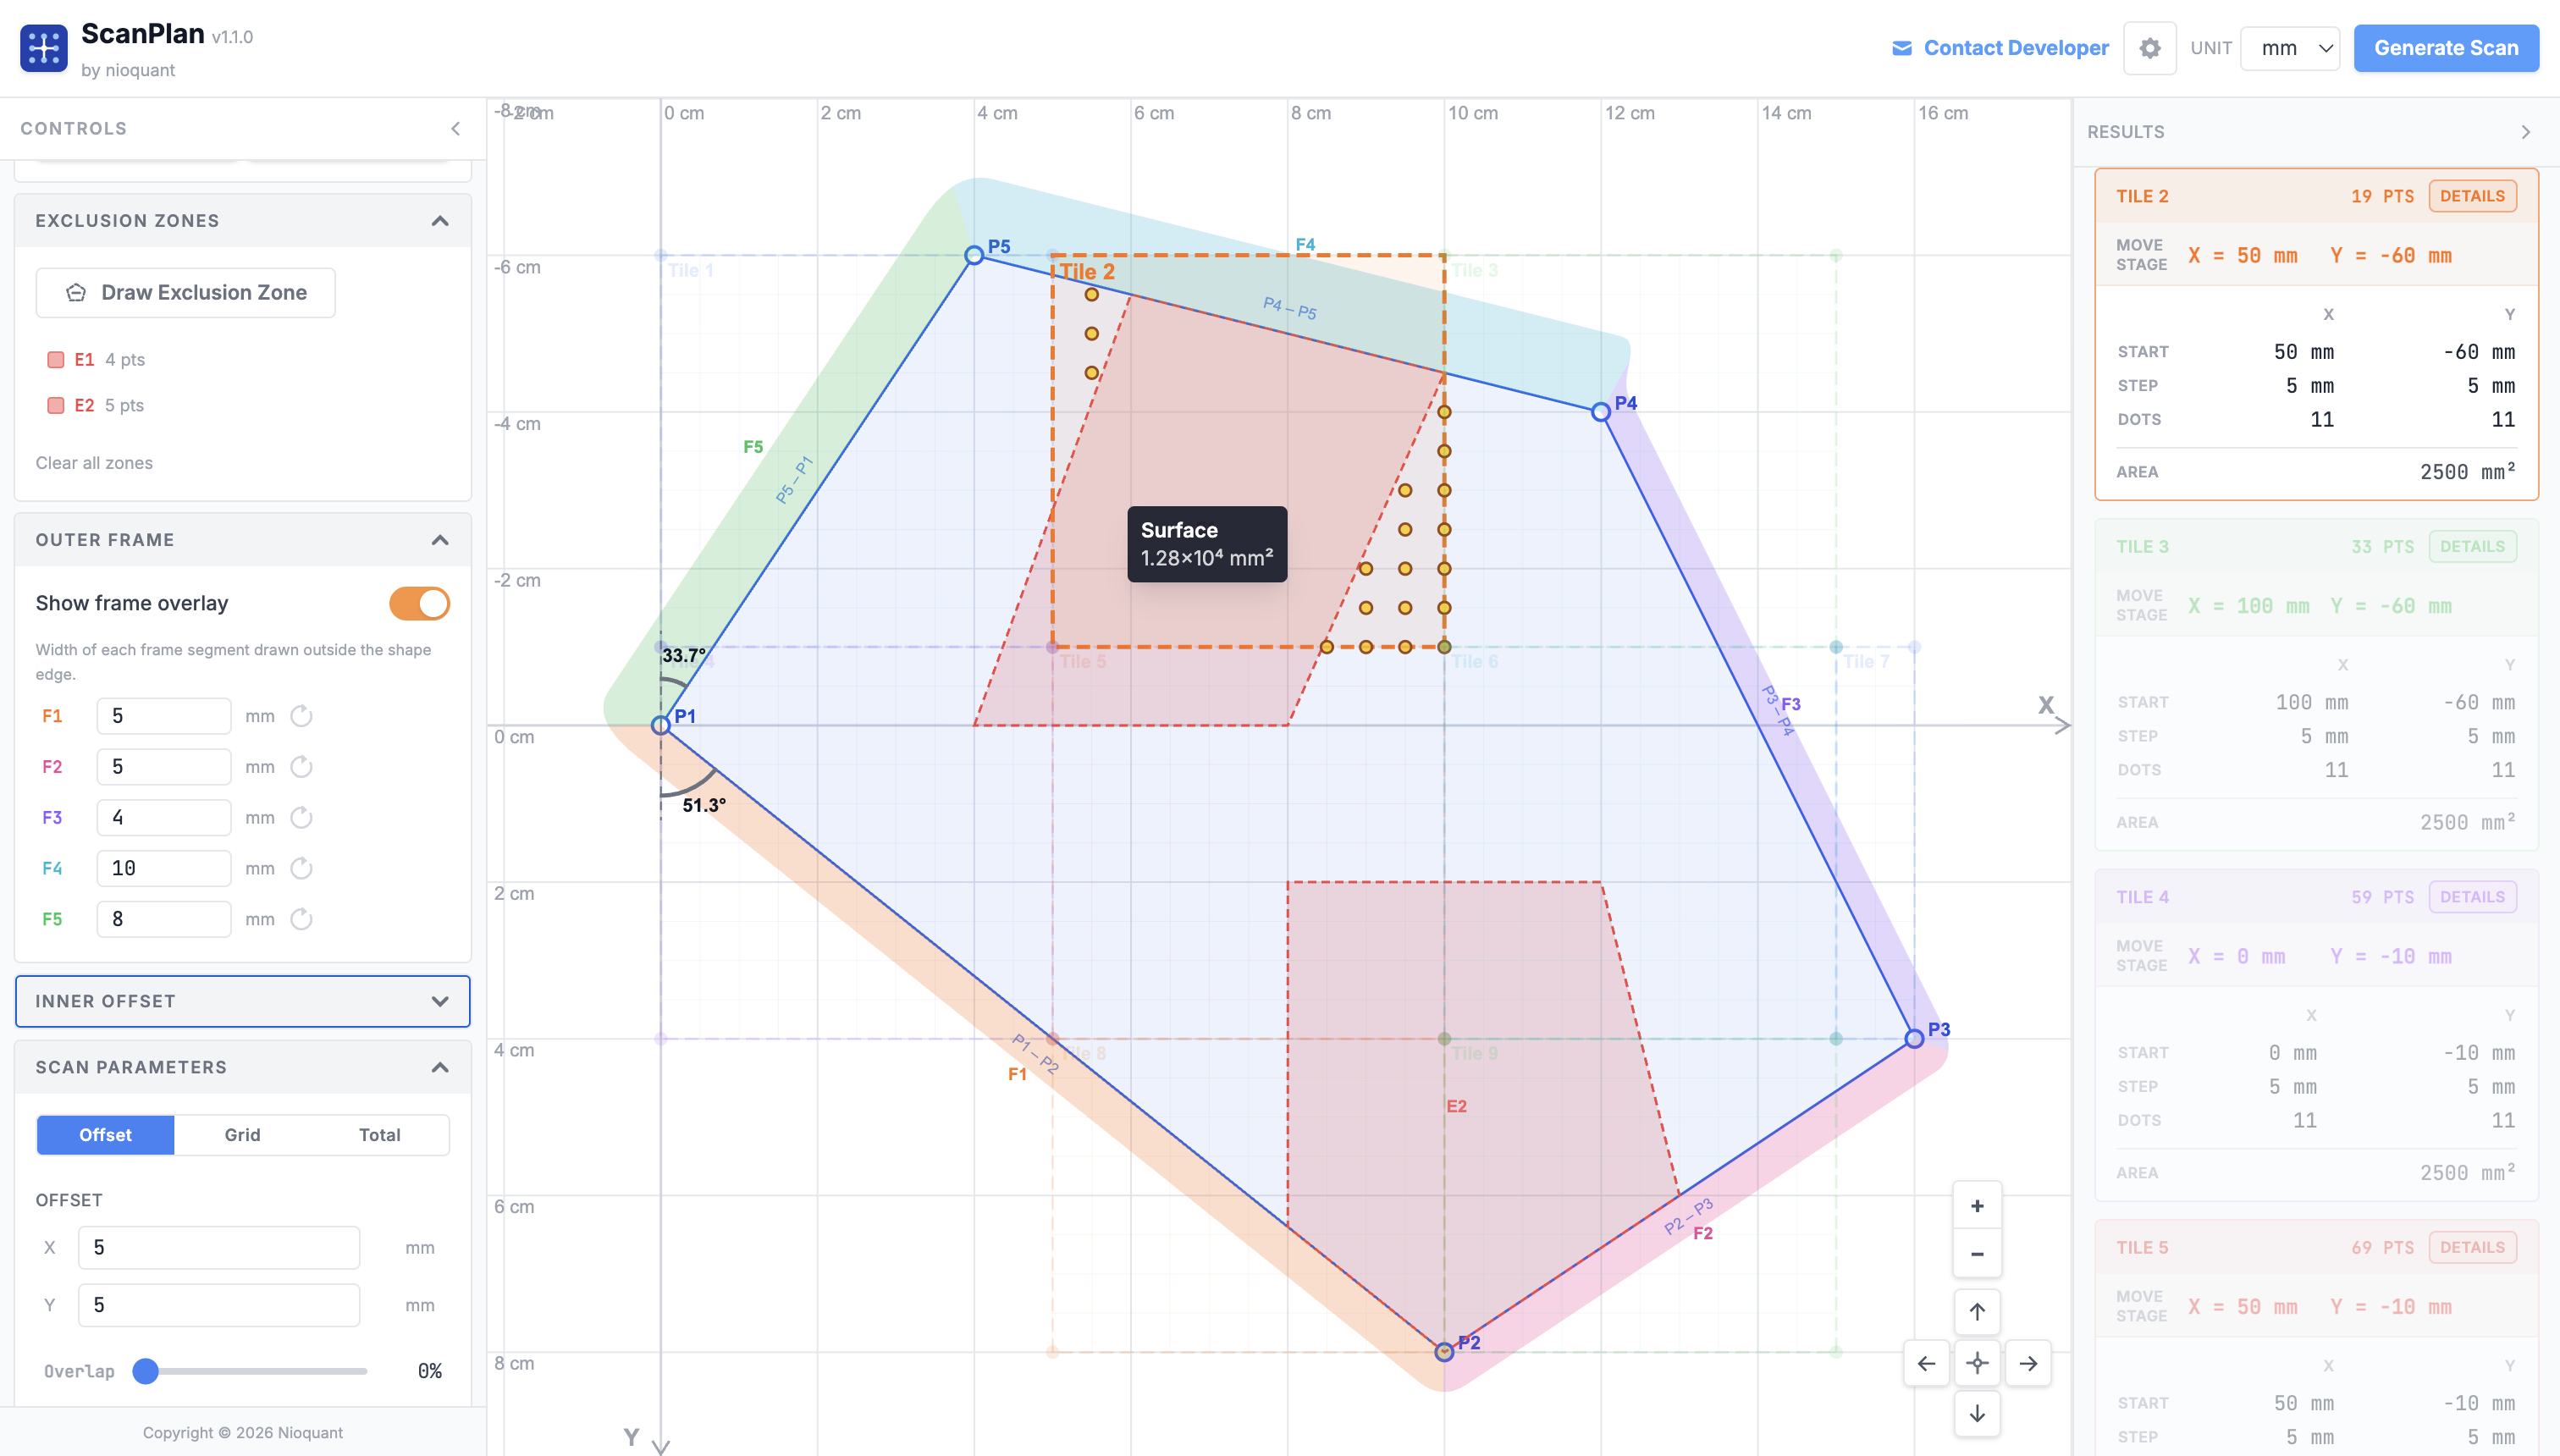
Task: Select the E1 4 pts zone entry
Action: point(96,360)
